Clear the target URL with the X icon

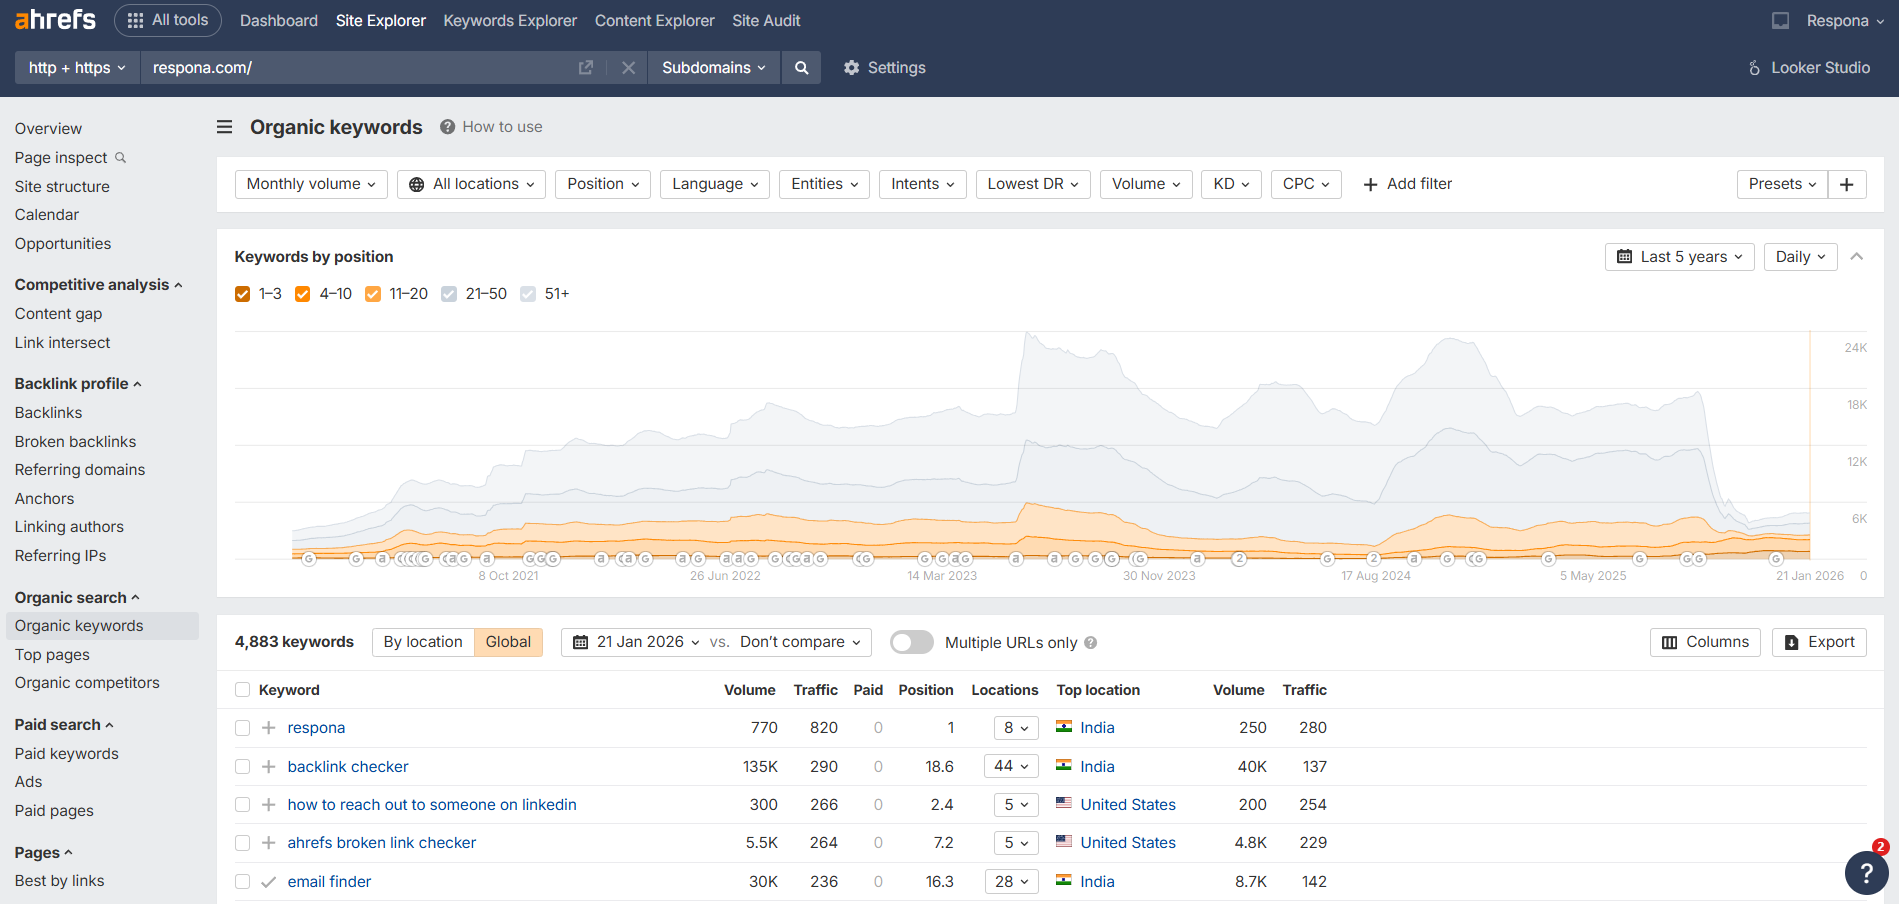pyautogui.click(x=628, y=67)
